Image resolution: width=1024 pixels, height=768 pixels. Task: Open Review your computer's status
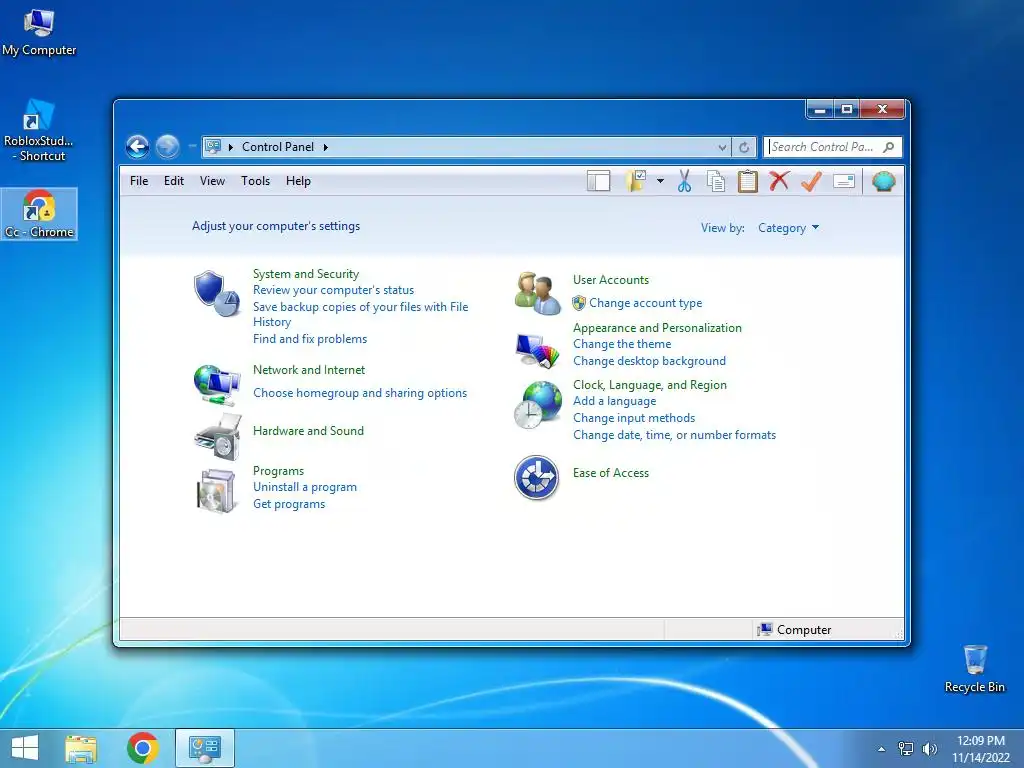click(333, 290)
